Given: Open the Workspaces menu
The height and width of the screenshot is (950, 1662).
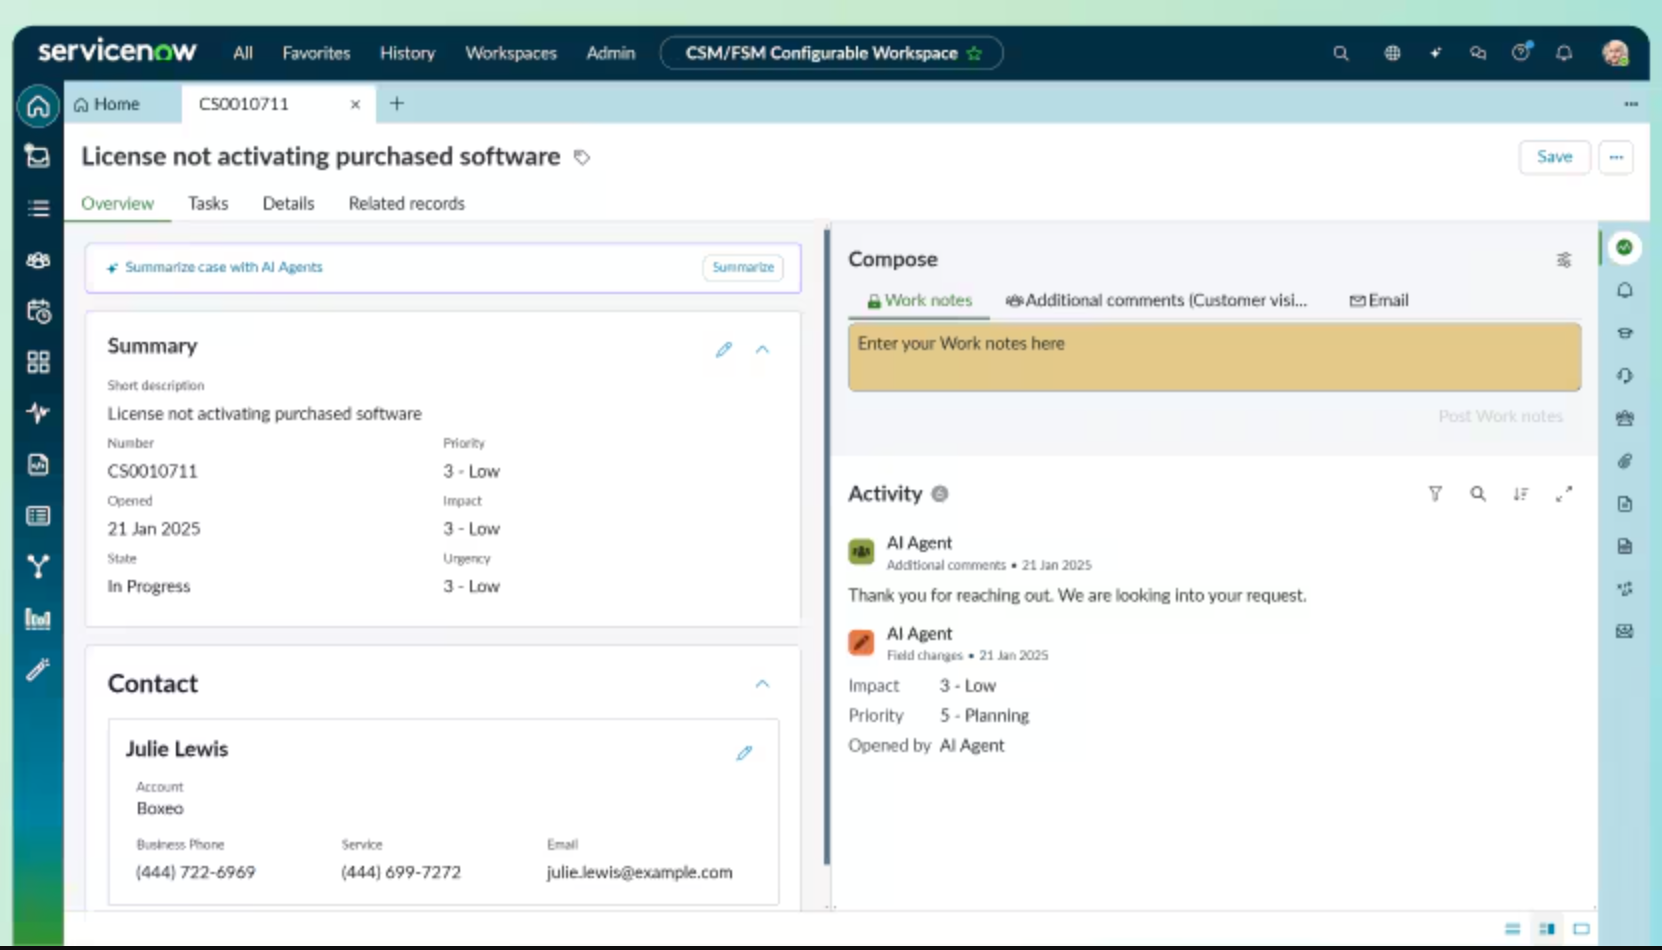Looking at the screenshot, I should (510, 53).
